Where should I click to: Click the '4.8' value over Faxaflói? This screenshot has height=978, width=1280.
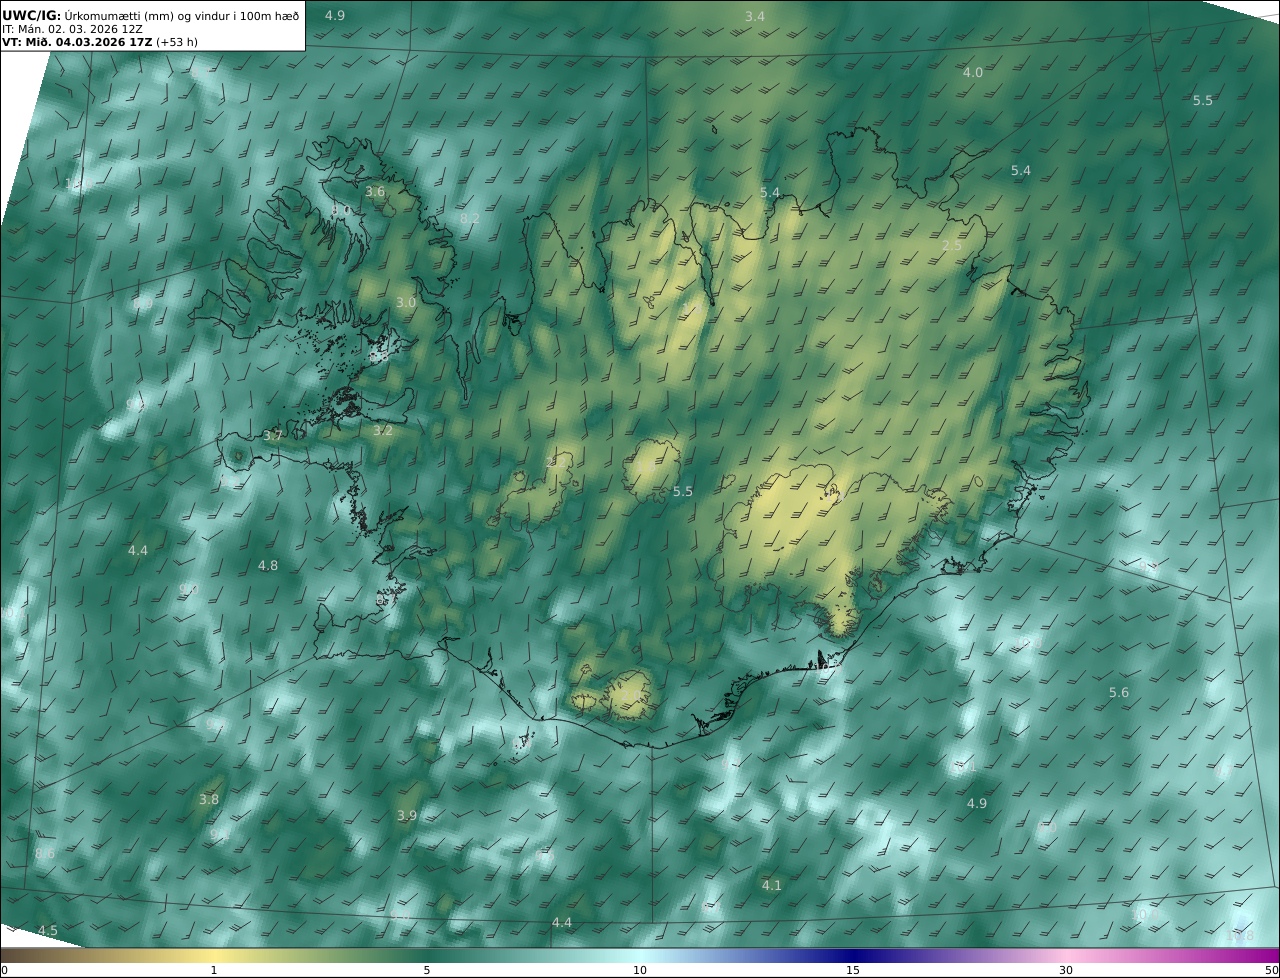[x=268, y=566]
